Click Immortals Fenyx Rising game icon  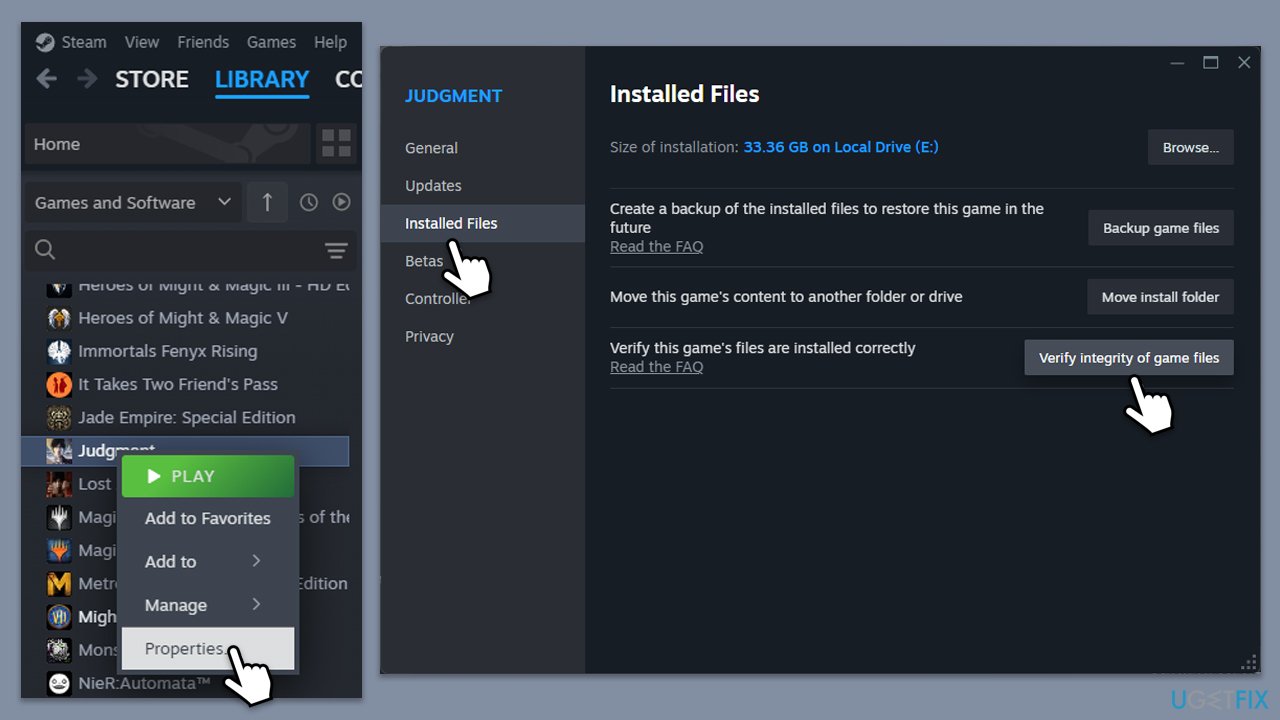59,351
